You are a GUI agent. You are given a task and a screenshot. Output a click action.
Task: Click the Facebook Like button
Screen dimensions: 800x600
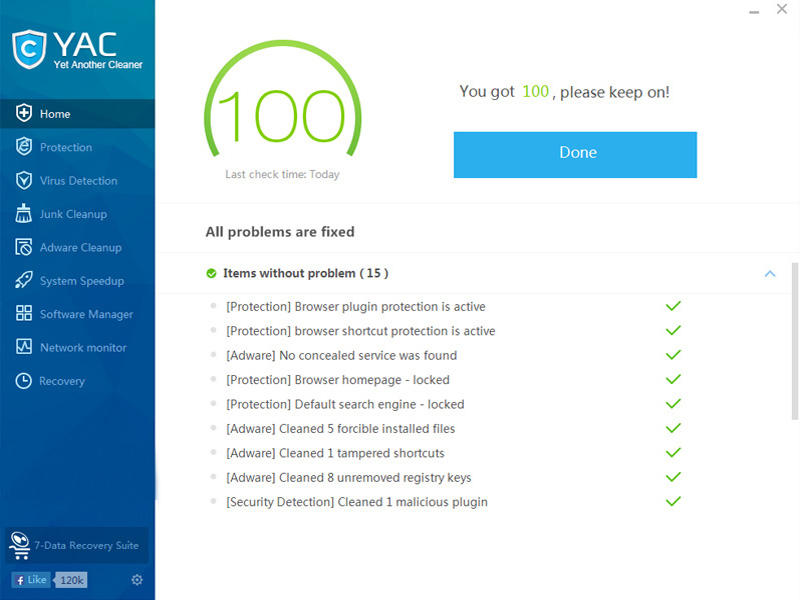[31, 580]
